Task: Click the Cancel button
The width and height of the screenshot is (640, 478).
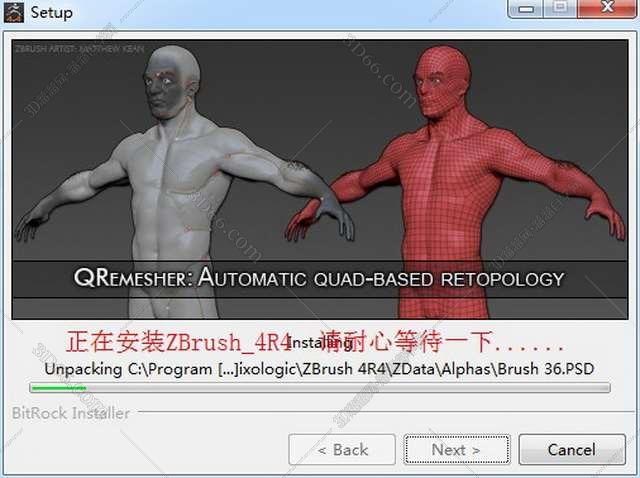Action: (x=572, y=449)
